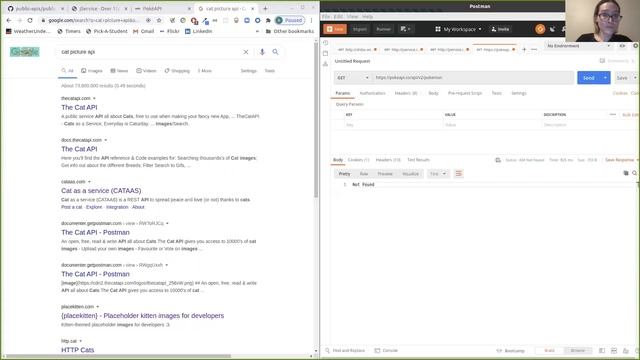Open Images search tab on Google

pos(92,71)
